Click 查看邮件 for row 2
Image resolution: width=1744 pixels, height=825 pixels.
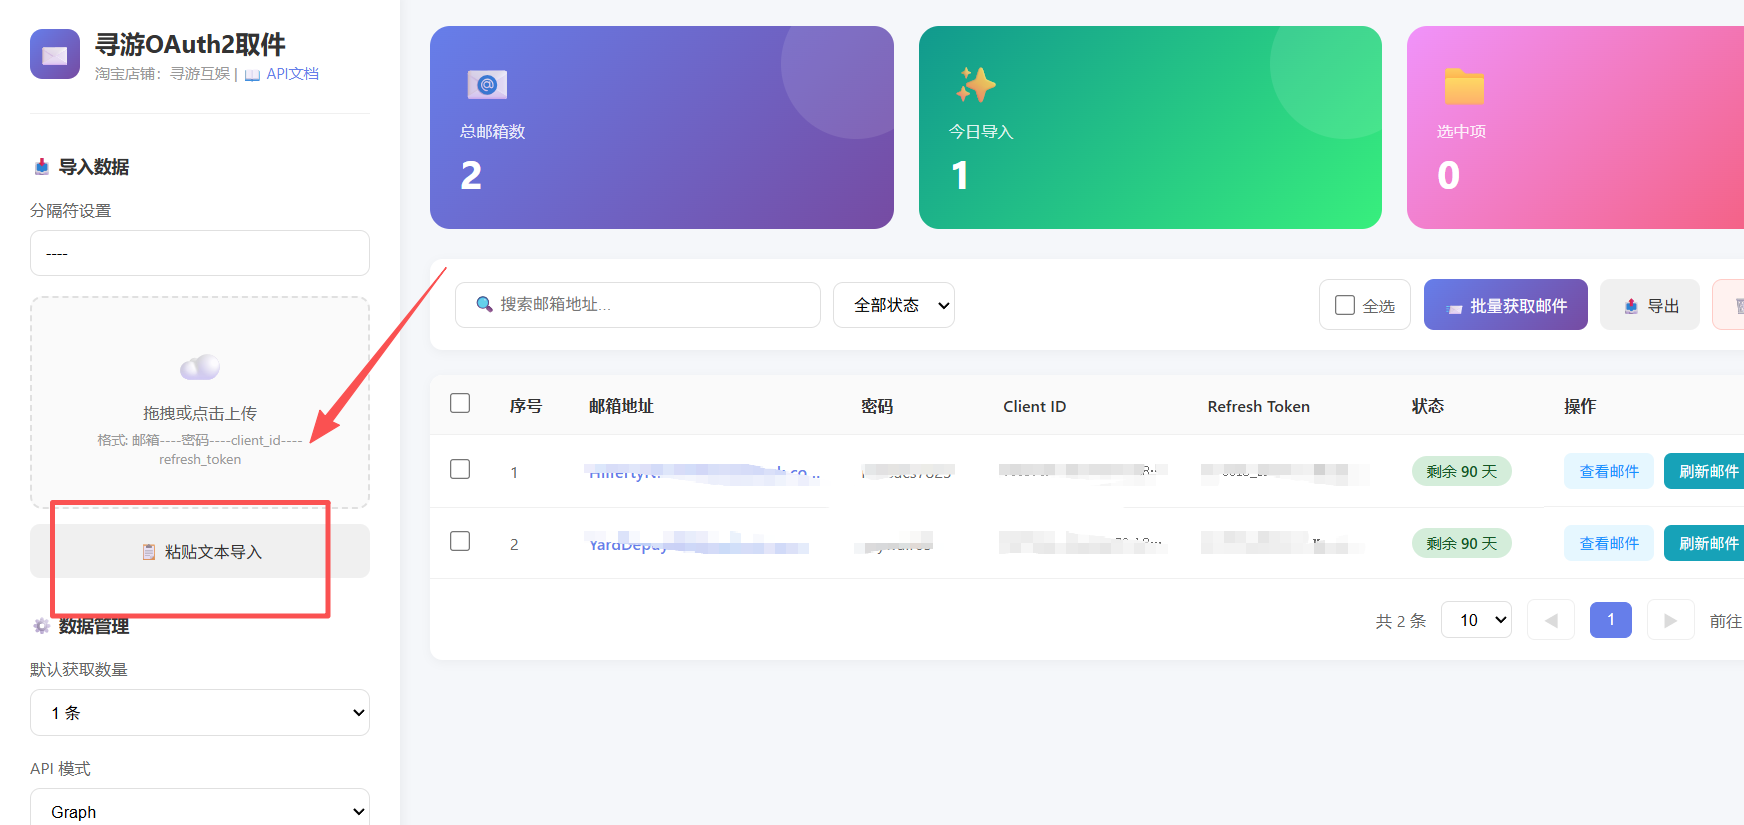click(x=1609, y=543)
